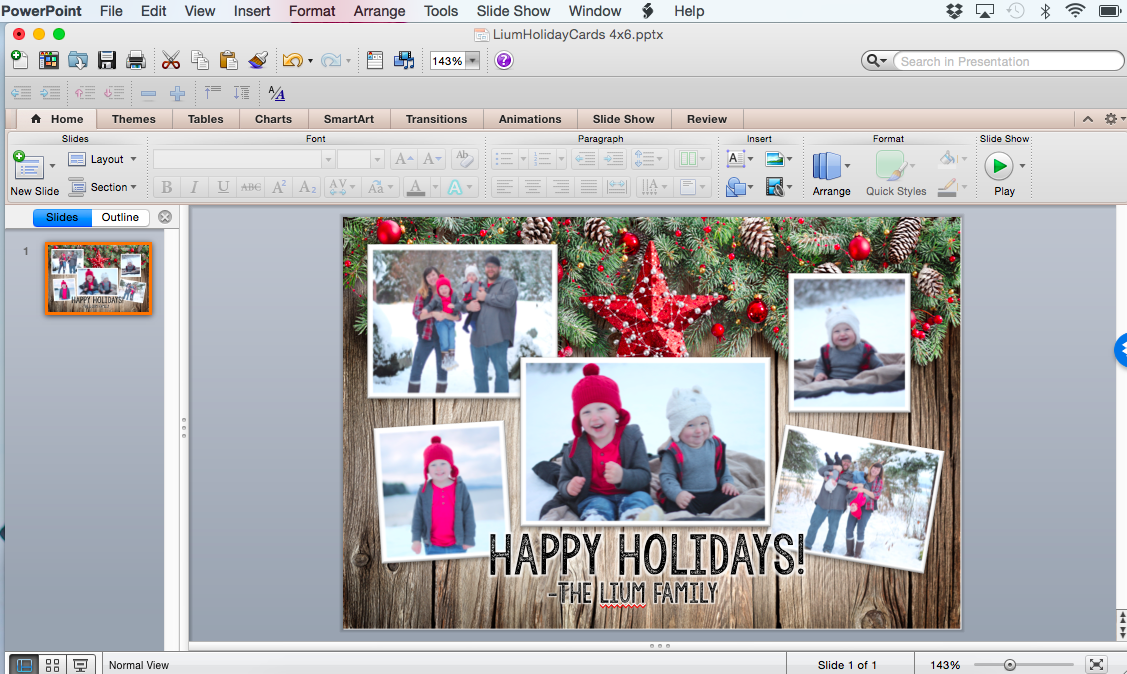Click the Insert Picture icon

coord(774,159)
